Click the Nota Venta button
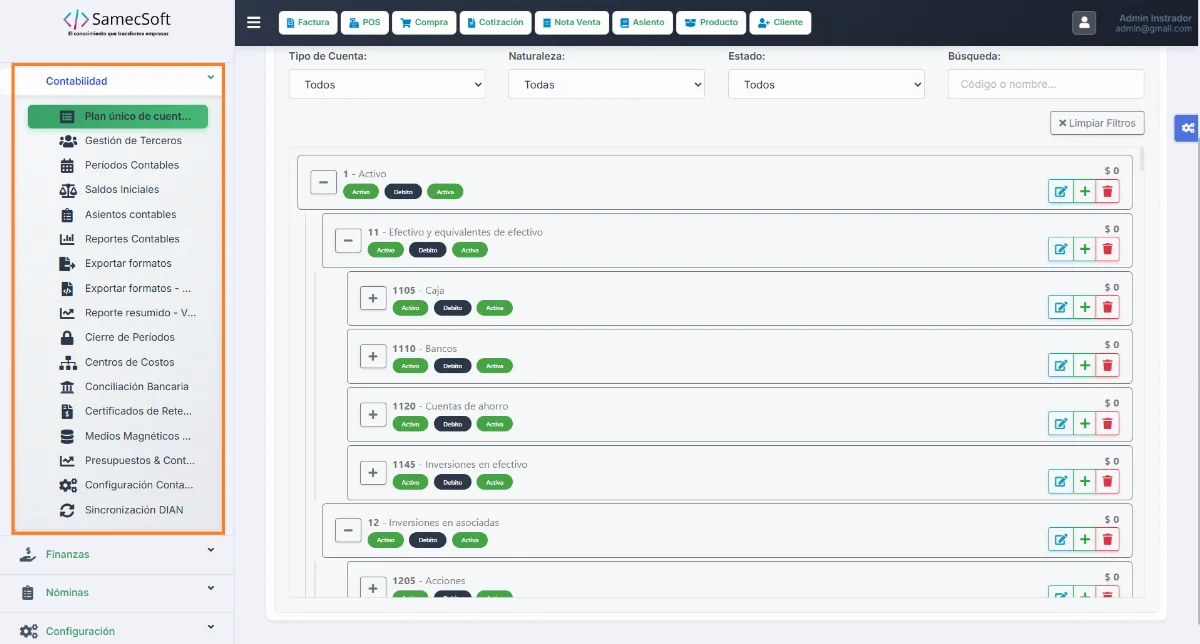 tap(571, 22)
